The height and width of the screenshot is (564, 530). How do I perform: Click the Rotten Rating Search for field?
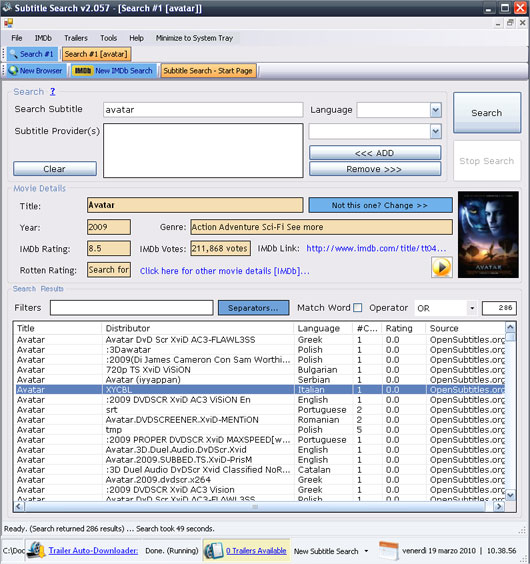[x=109, y=270]
